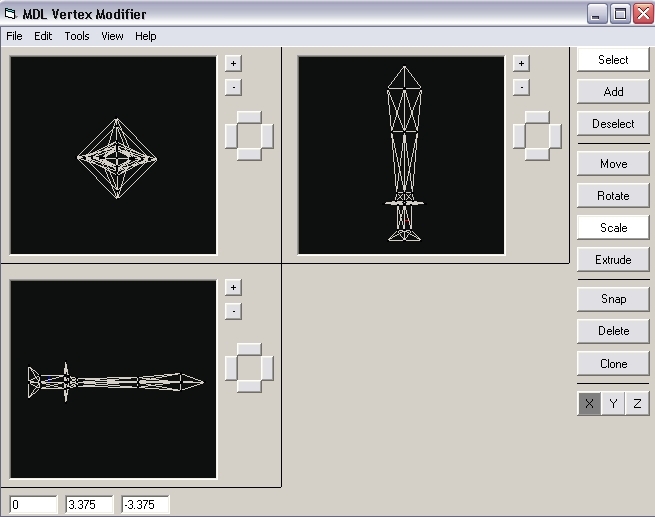Click the Snap button
Viewport: 655px width, 517px height.
click(x=613, y=299)
